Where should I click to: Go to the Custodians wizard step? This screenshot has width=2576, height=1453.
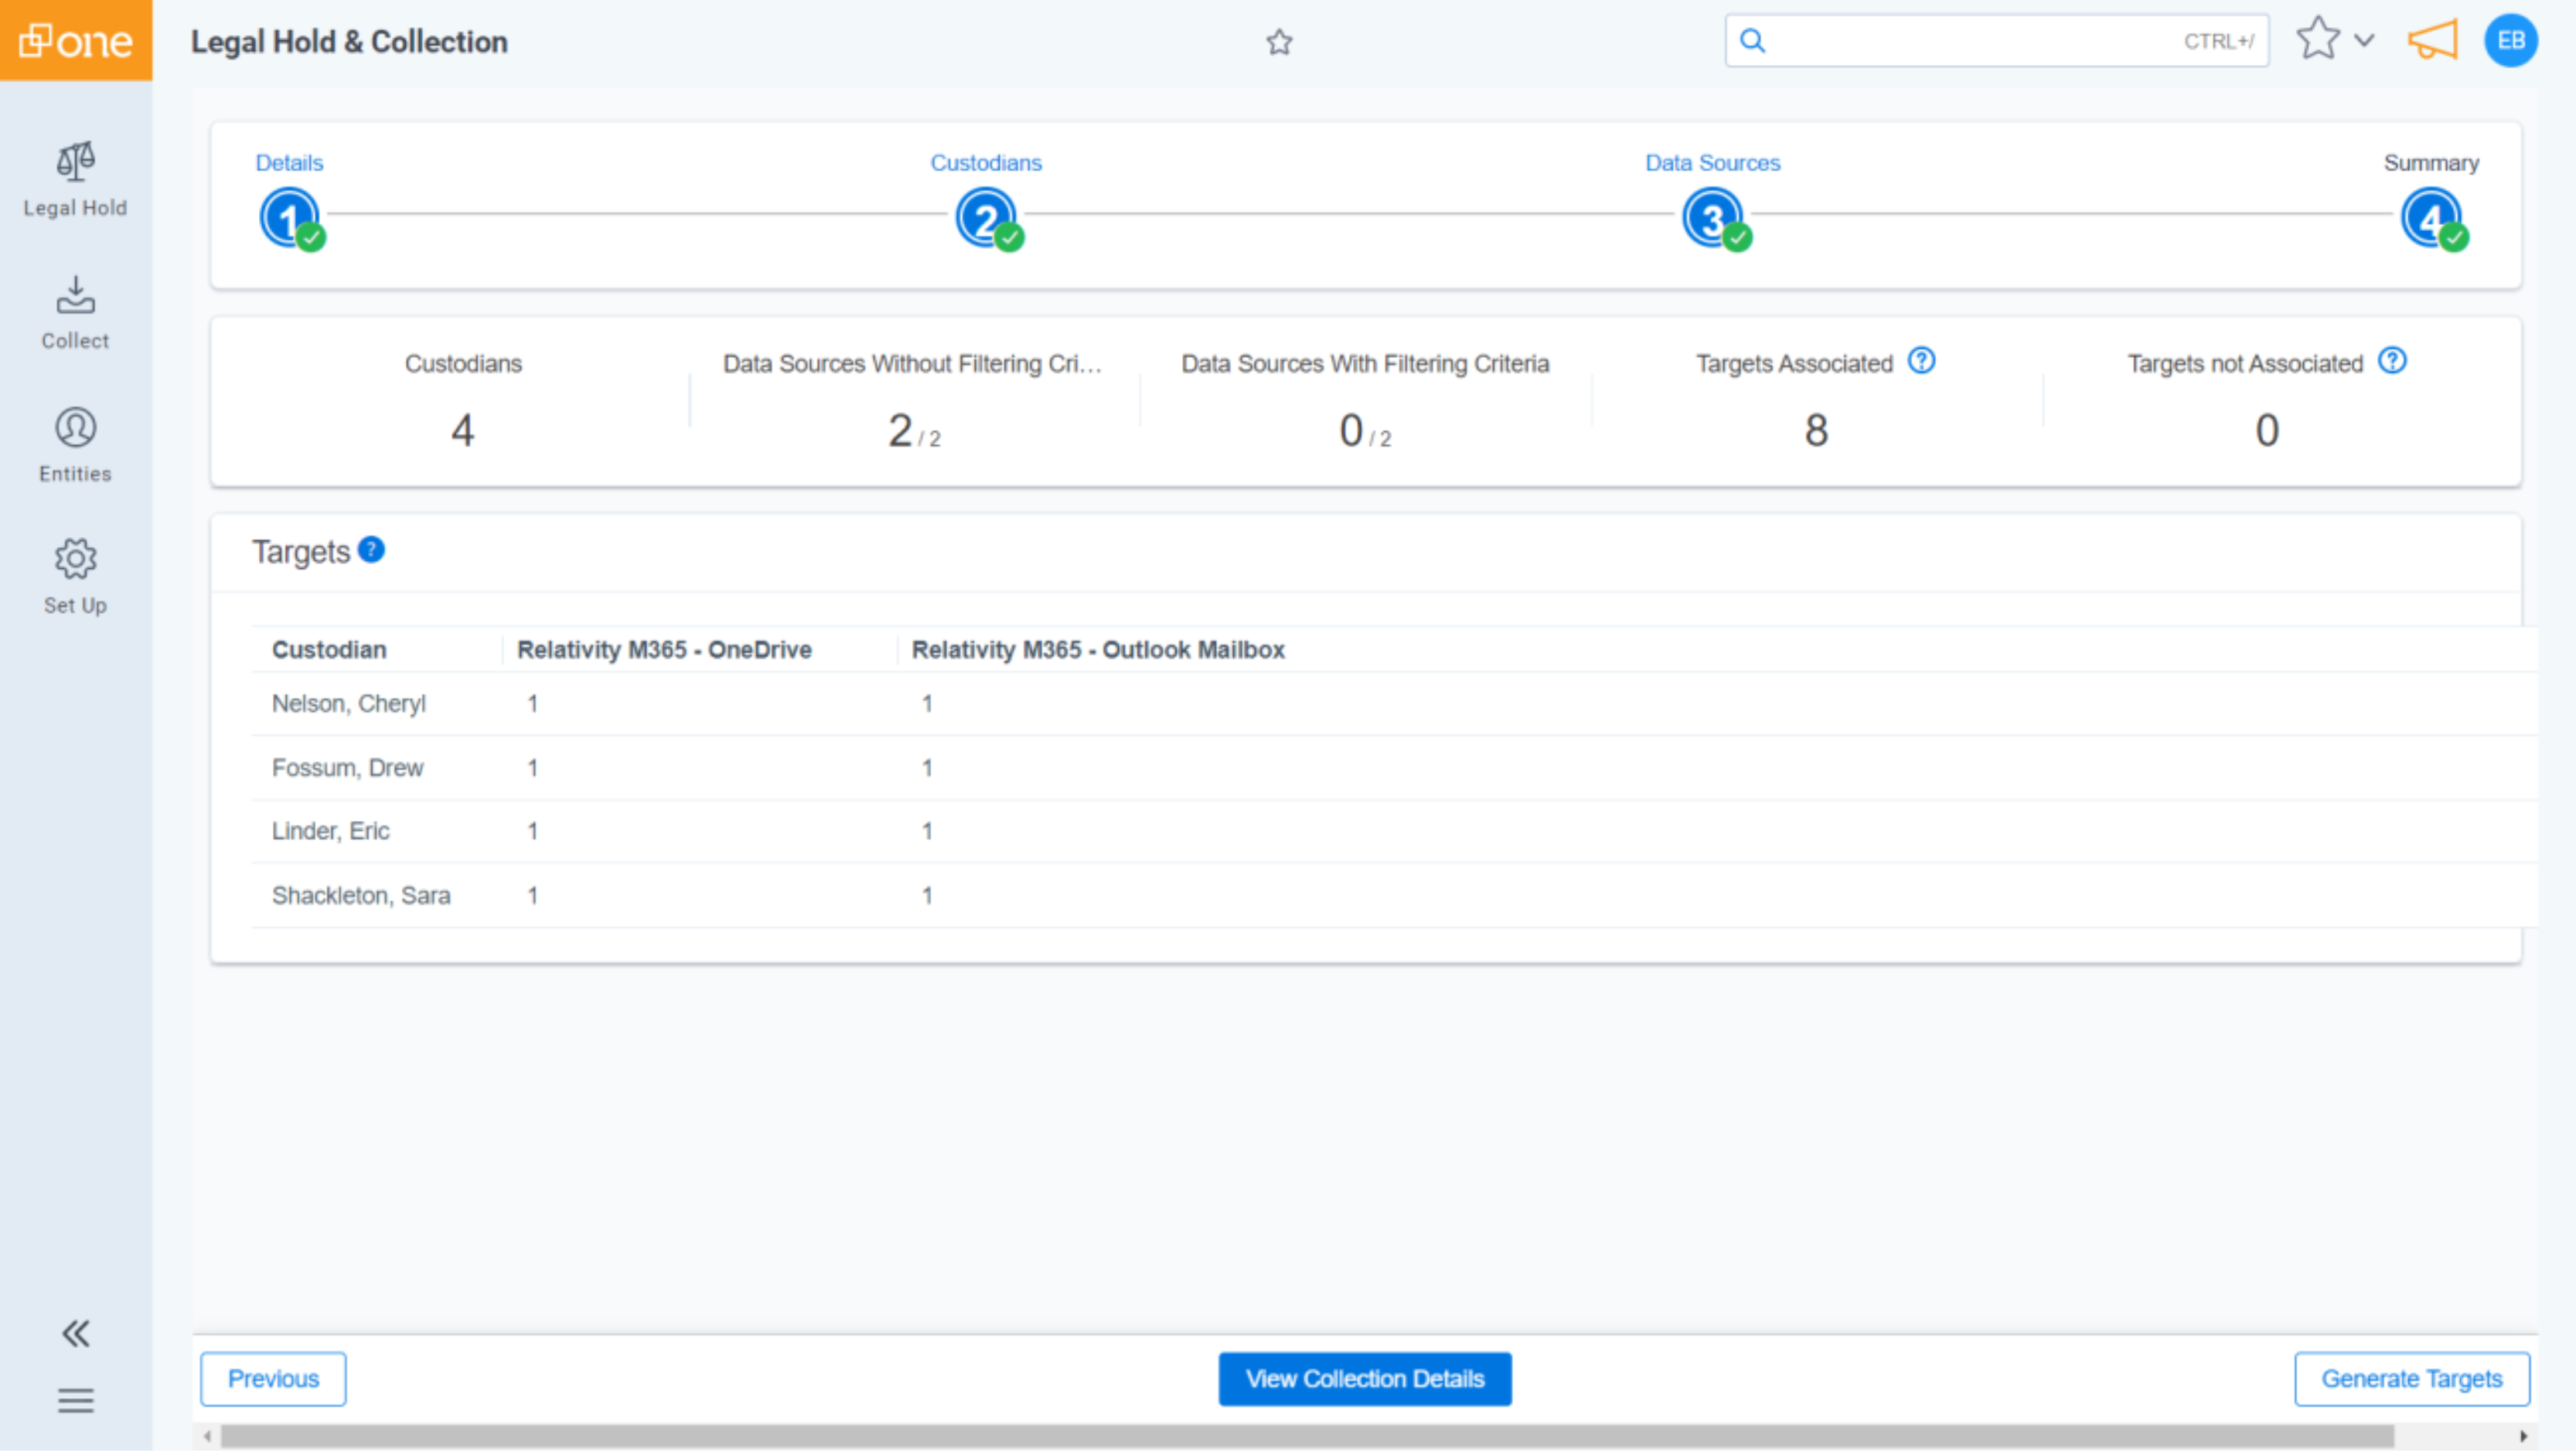986,216
